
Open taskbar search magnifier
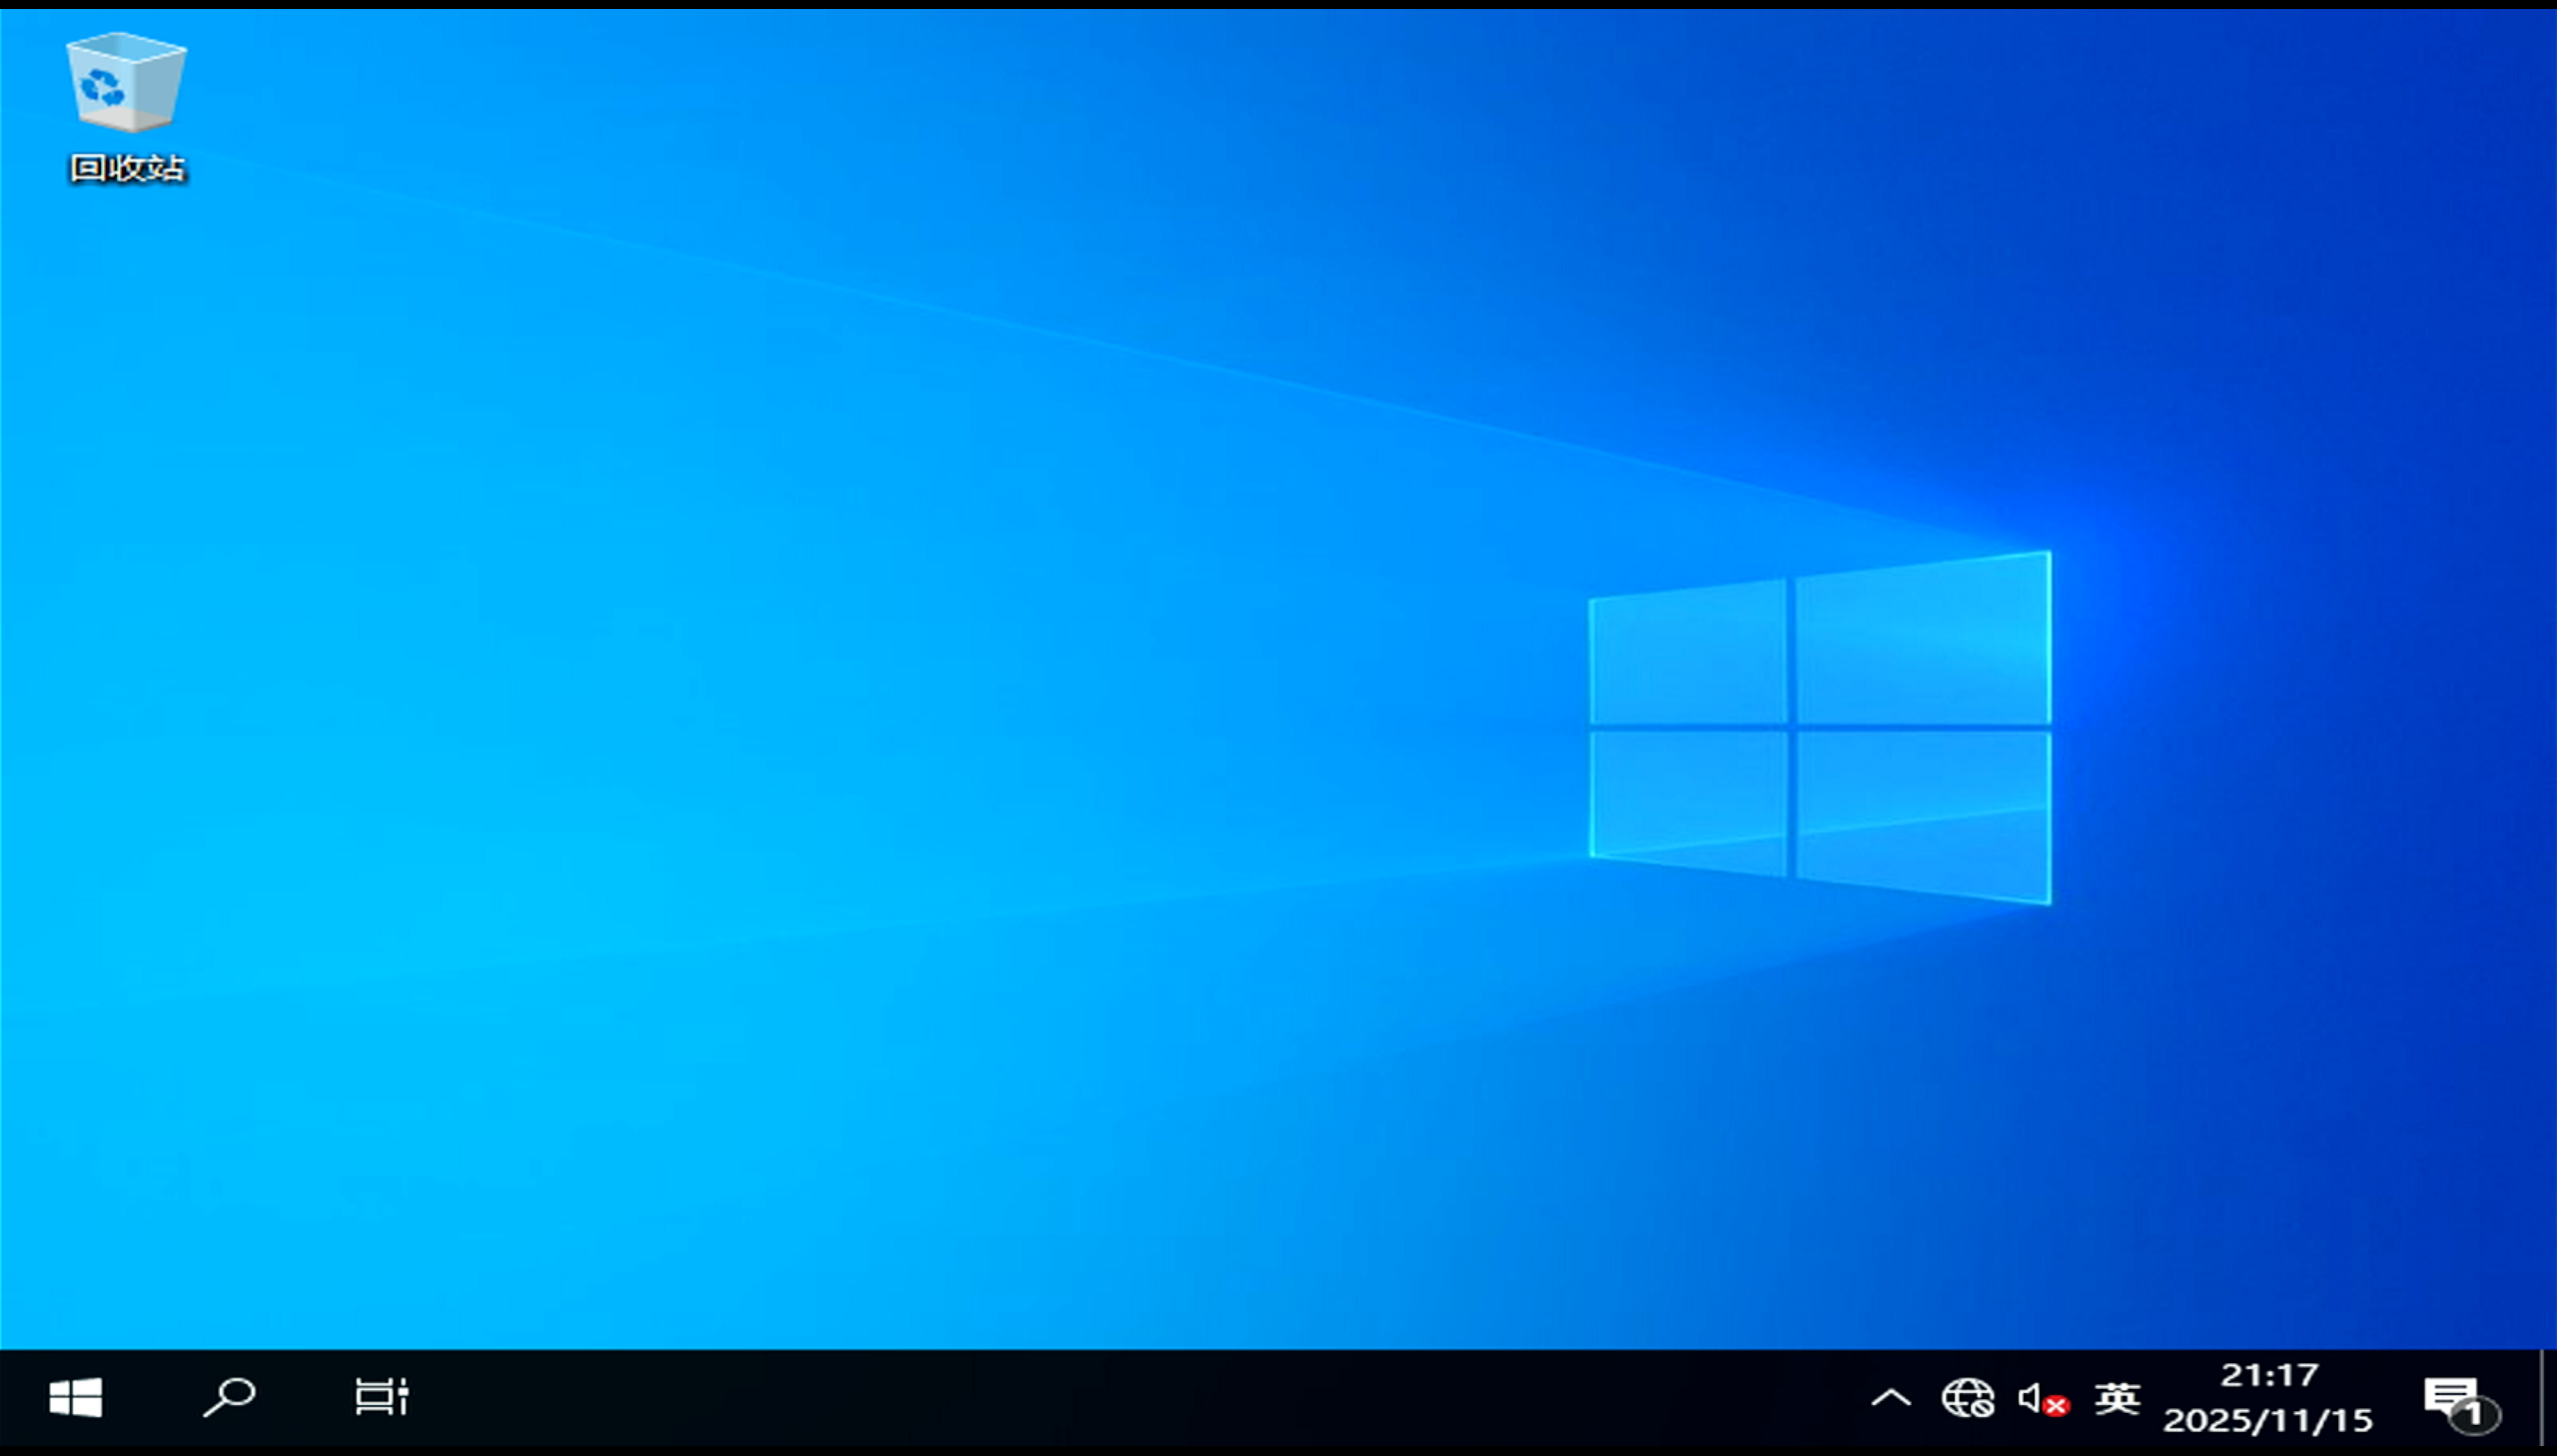[x=229, y=1397]
